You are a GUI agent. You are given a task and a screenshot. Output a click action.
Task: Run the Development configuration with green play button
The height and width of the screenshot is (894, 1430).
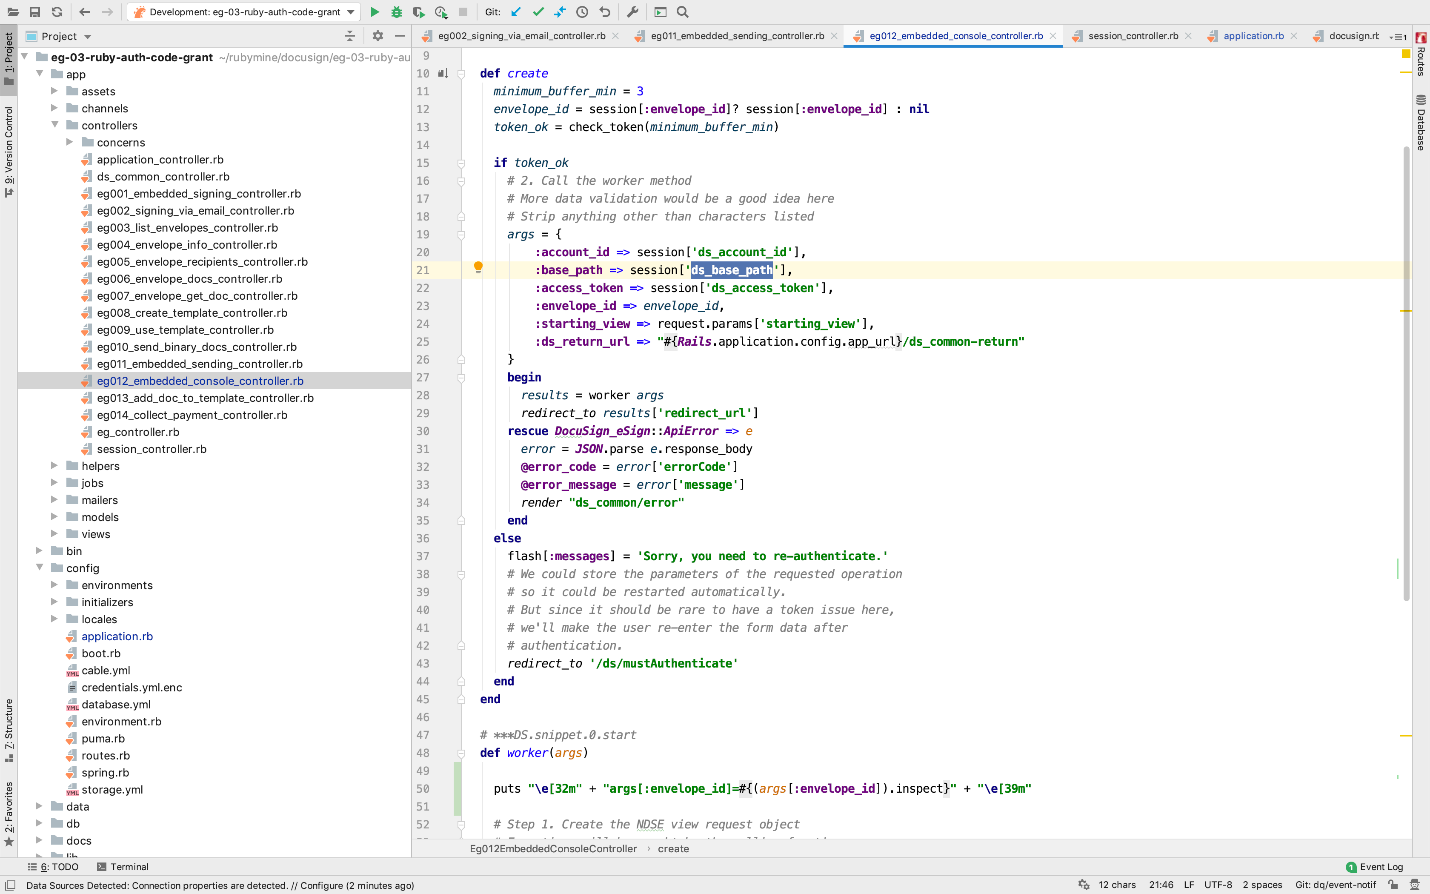(x=375, y=12)
